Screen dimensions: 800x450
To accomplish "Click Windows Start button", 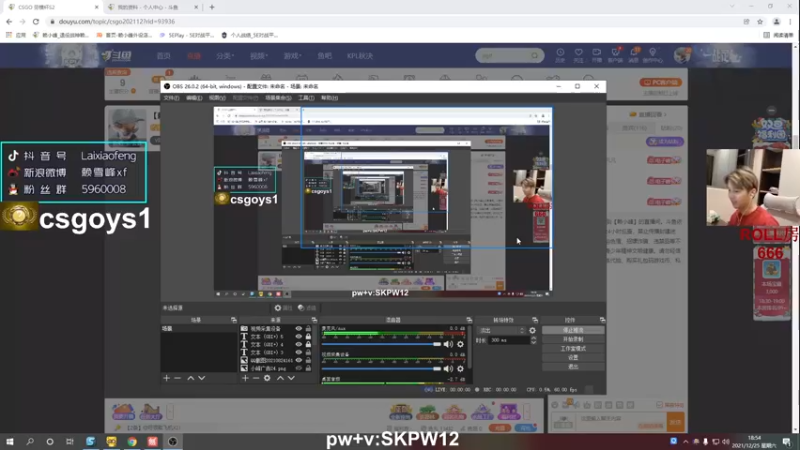I will coord(10,441).
